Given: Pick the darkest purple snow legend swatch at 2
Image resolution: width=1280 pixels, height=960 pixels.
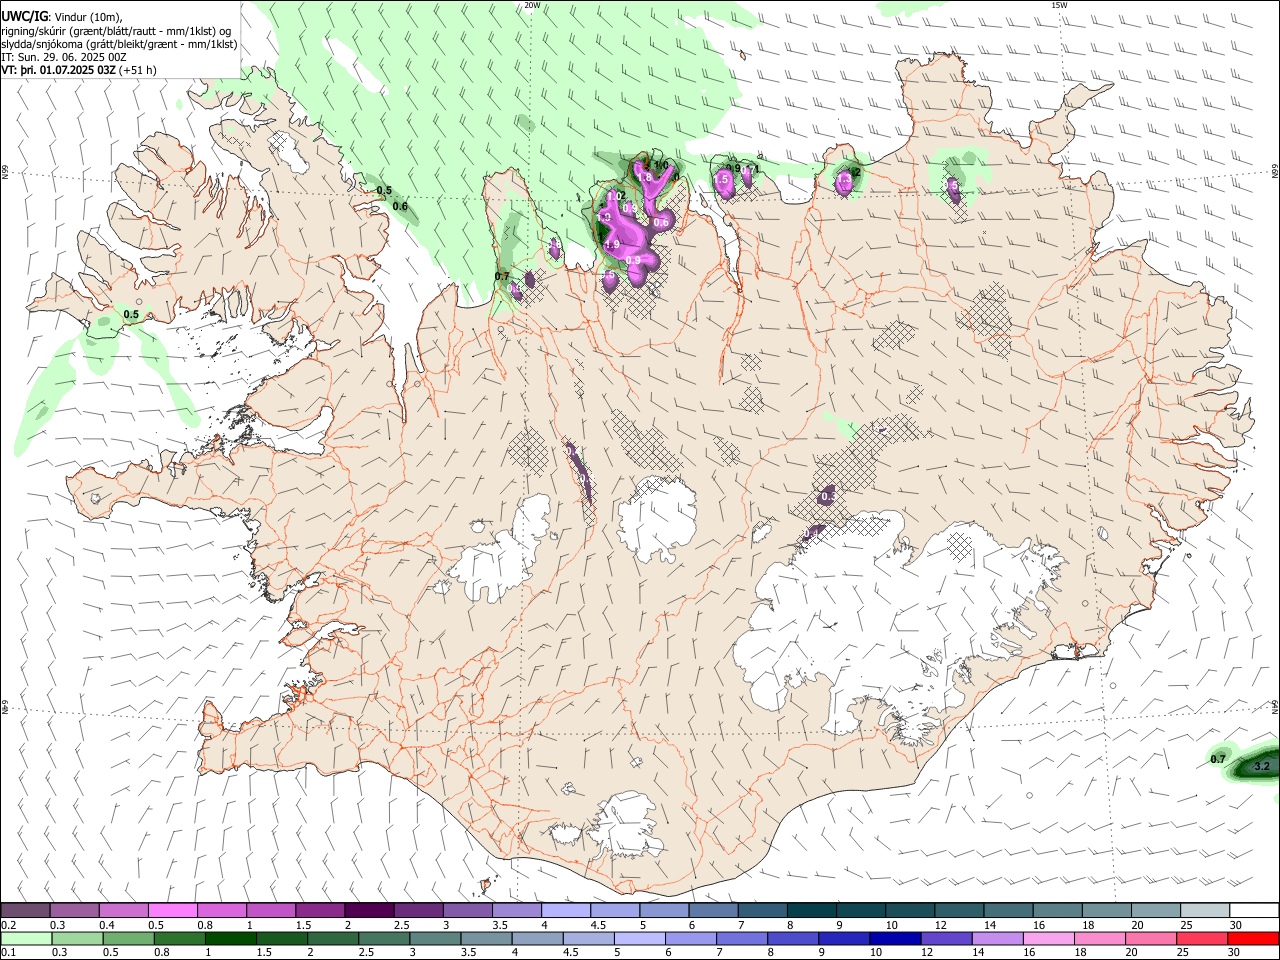Looking at the screenshot, I should click(x=369, y=910).
